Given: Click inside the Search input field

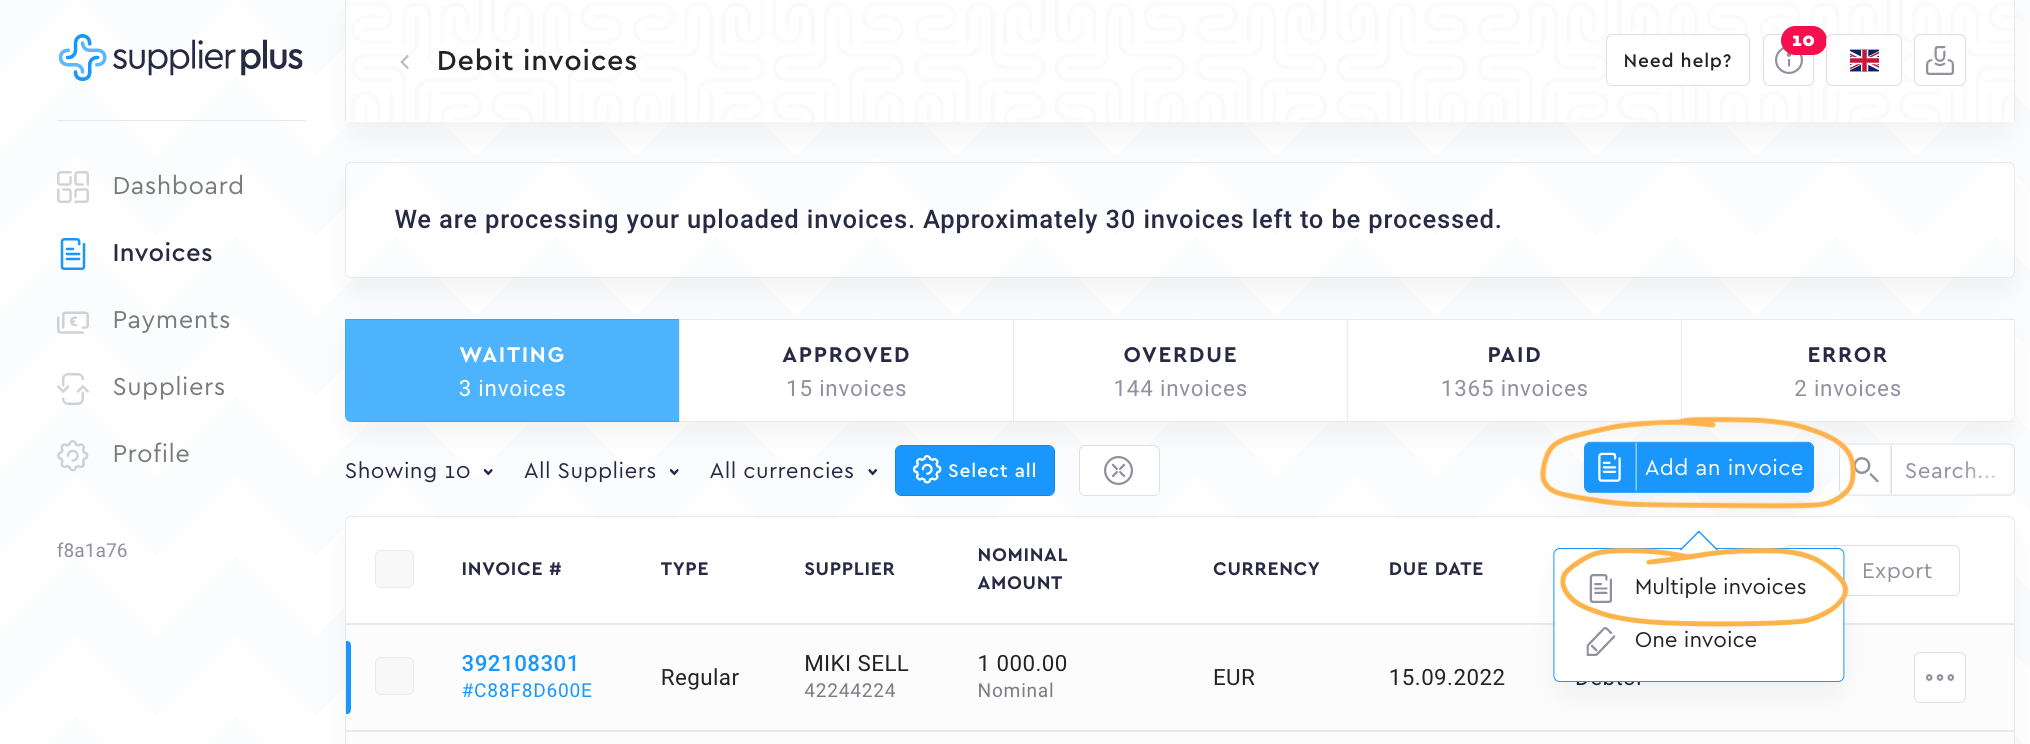Looking at the screenshot, I should pos(1950,469).
